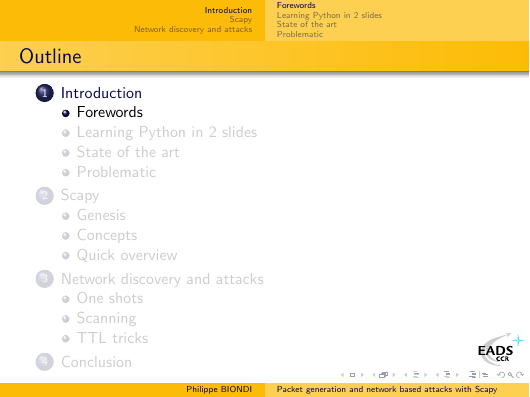Image resolution: width=530 pixels, height=397 pixels.
Task: Click the go back curved arrow icon
Action: click(x=501, y=375)
